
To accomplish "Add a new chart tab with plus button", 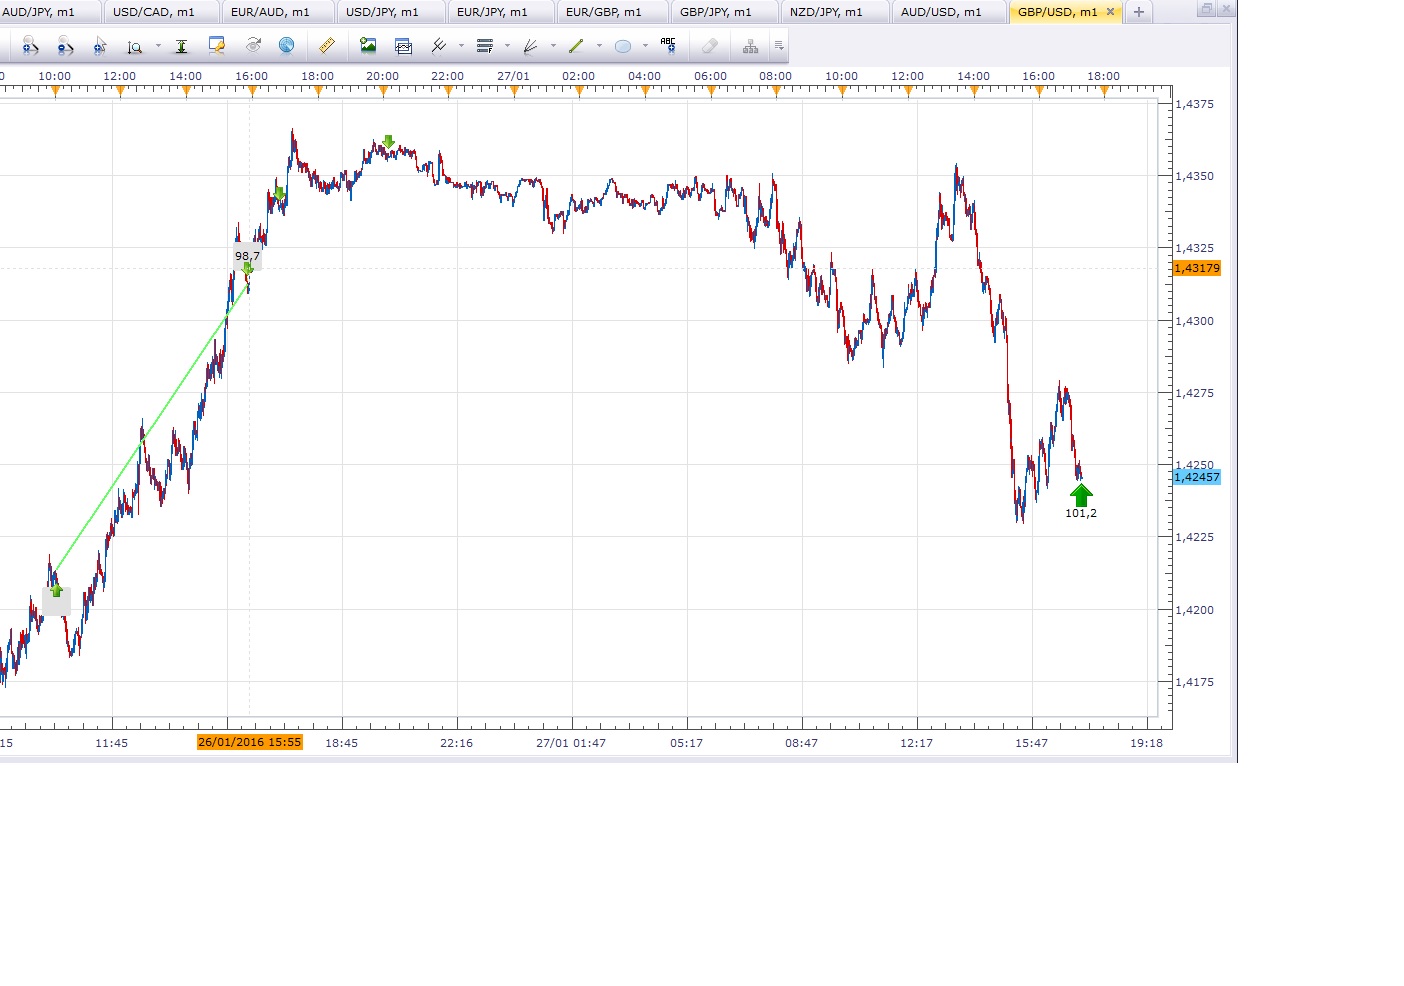I will [1138, 12].
